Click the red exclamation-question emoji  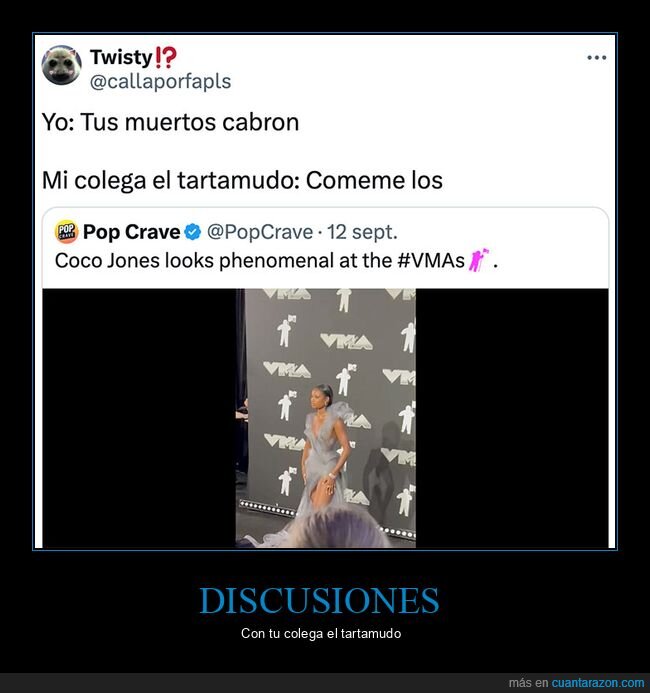pyautogui.click(x=166, y=57)
